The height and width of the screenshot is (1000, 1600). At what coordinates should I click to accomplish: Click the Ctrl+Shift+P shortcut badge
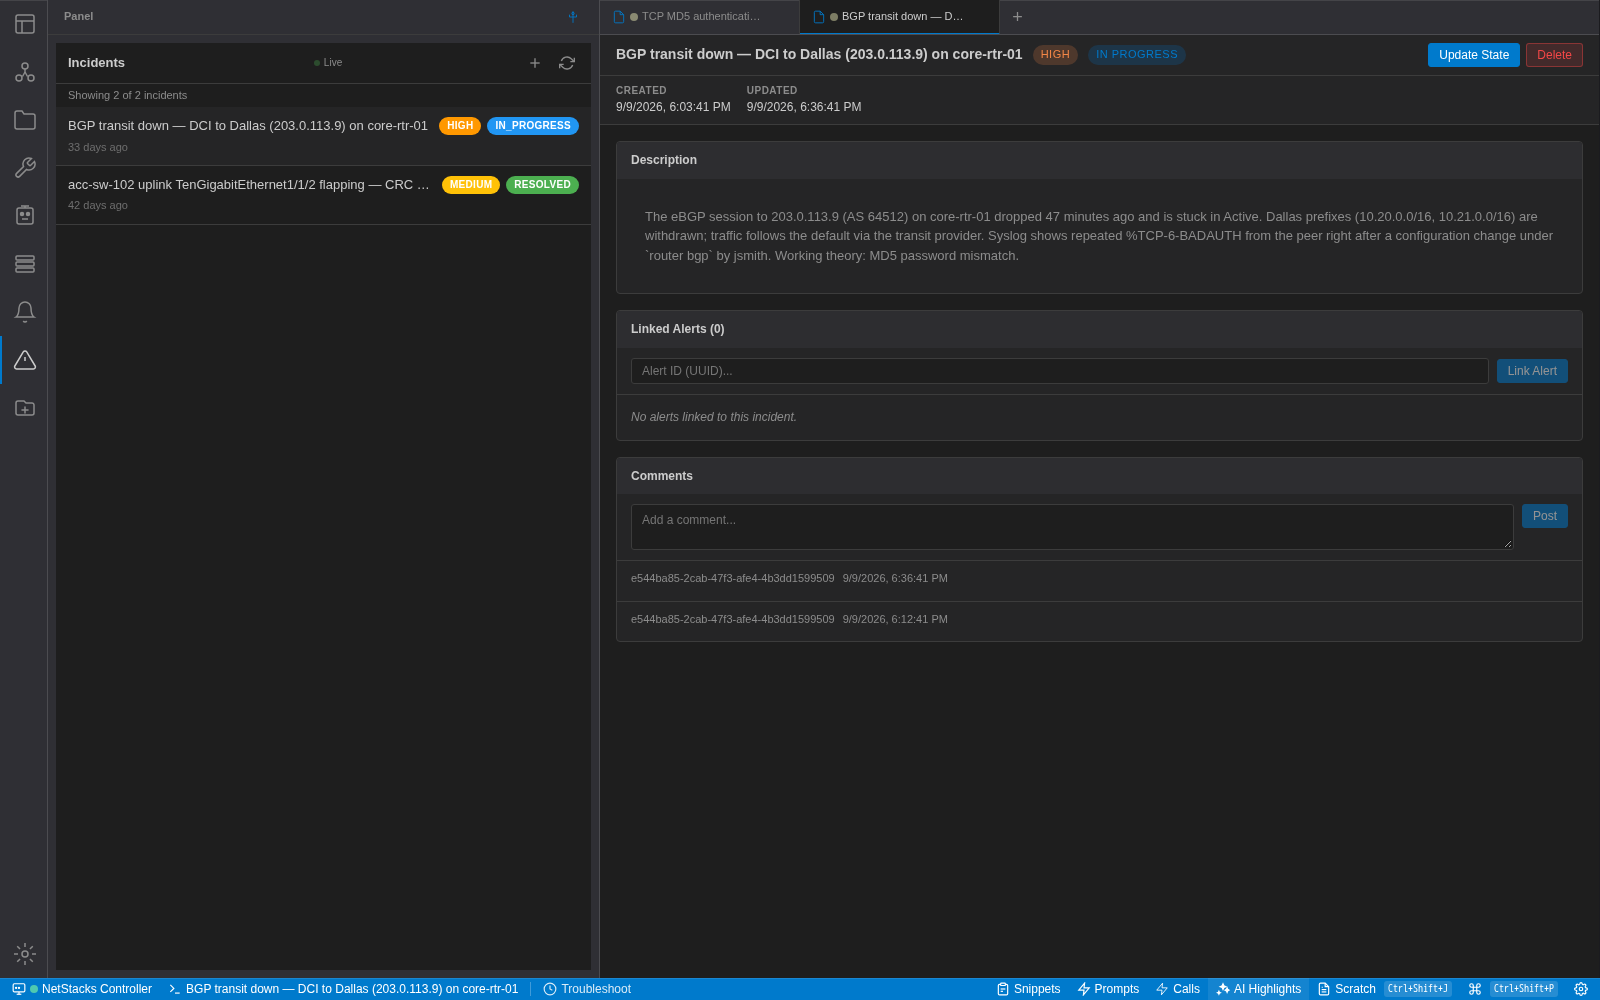tap(1524, 989)
